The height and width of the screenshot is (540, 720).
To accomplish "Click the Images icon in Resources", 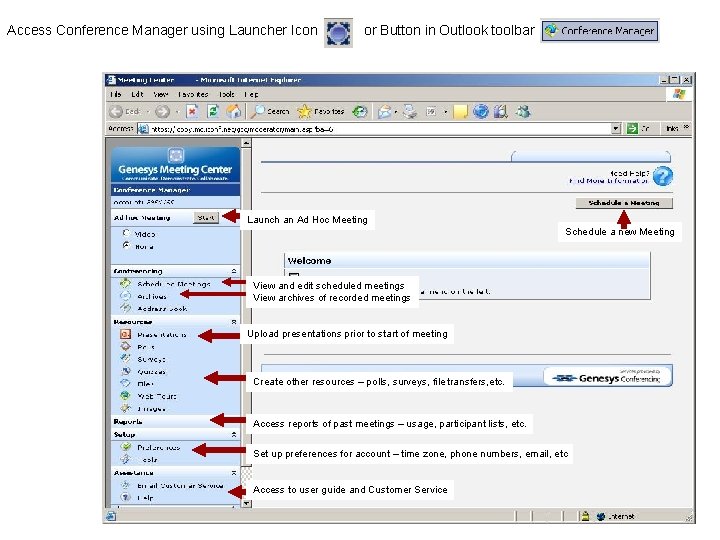I will coord(125,408).
